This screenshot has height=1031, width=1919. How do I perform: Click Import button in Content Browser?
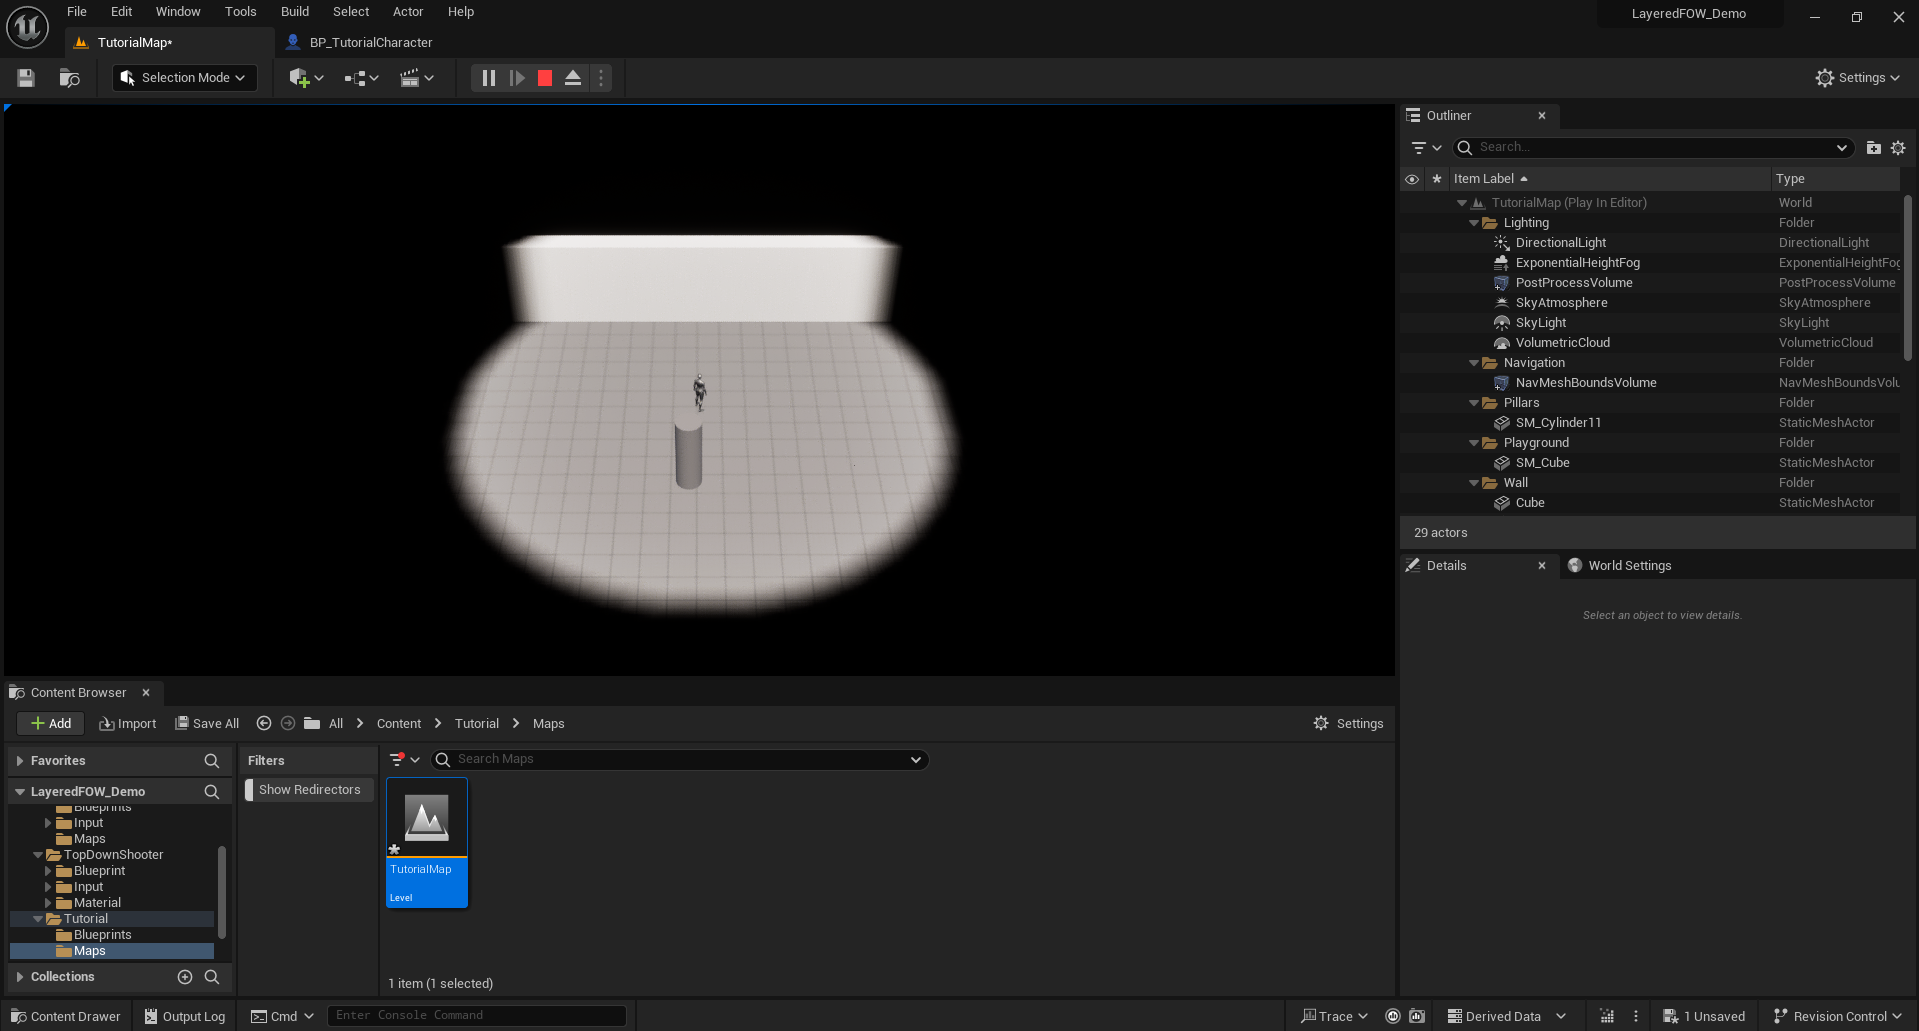tap(128, 724)
